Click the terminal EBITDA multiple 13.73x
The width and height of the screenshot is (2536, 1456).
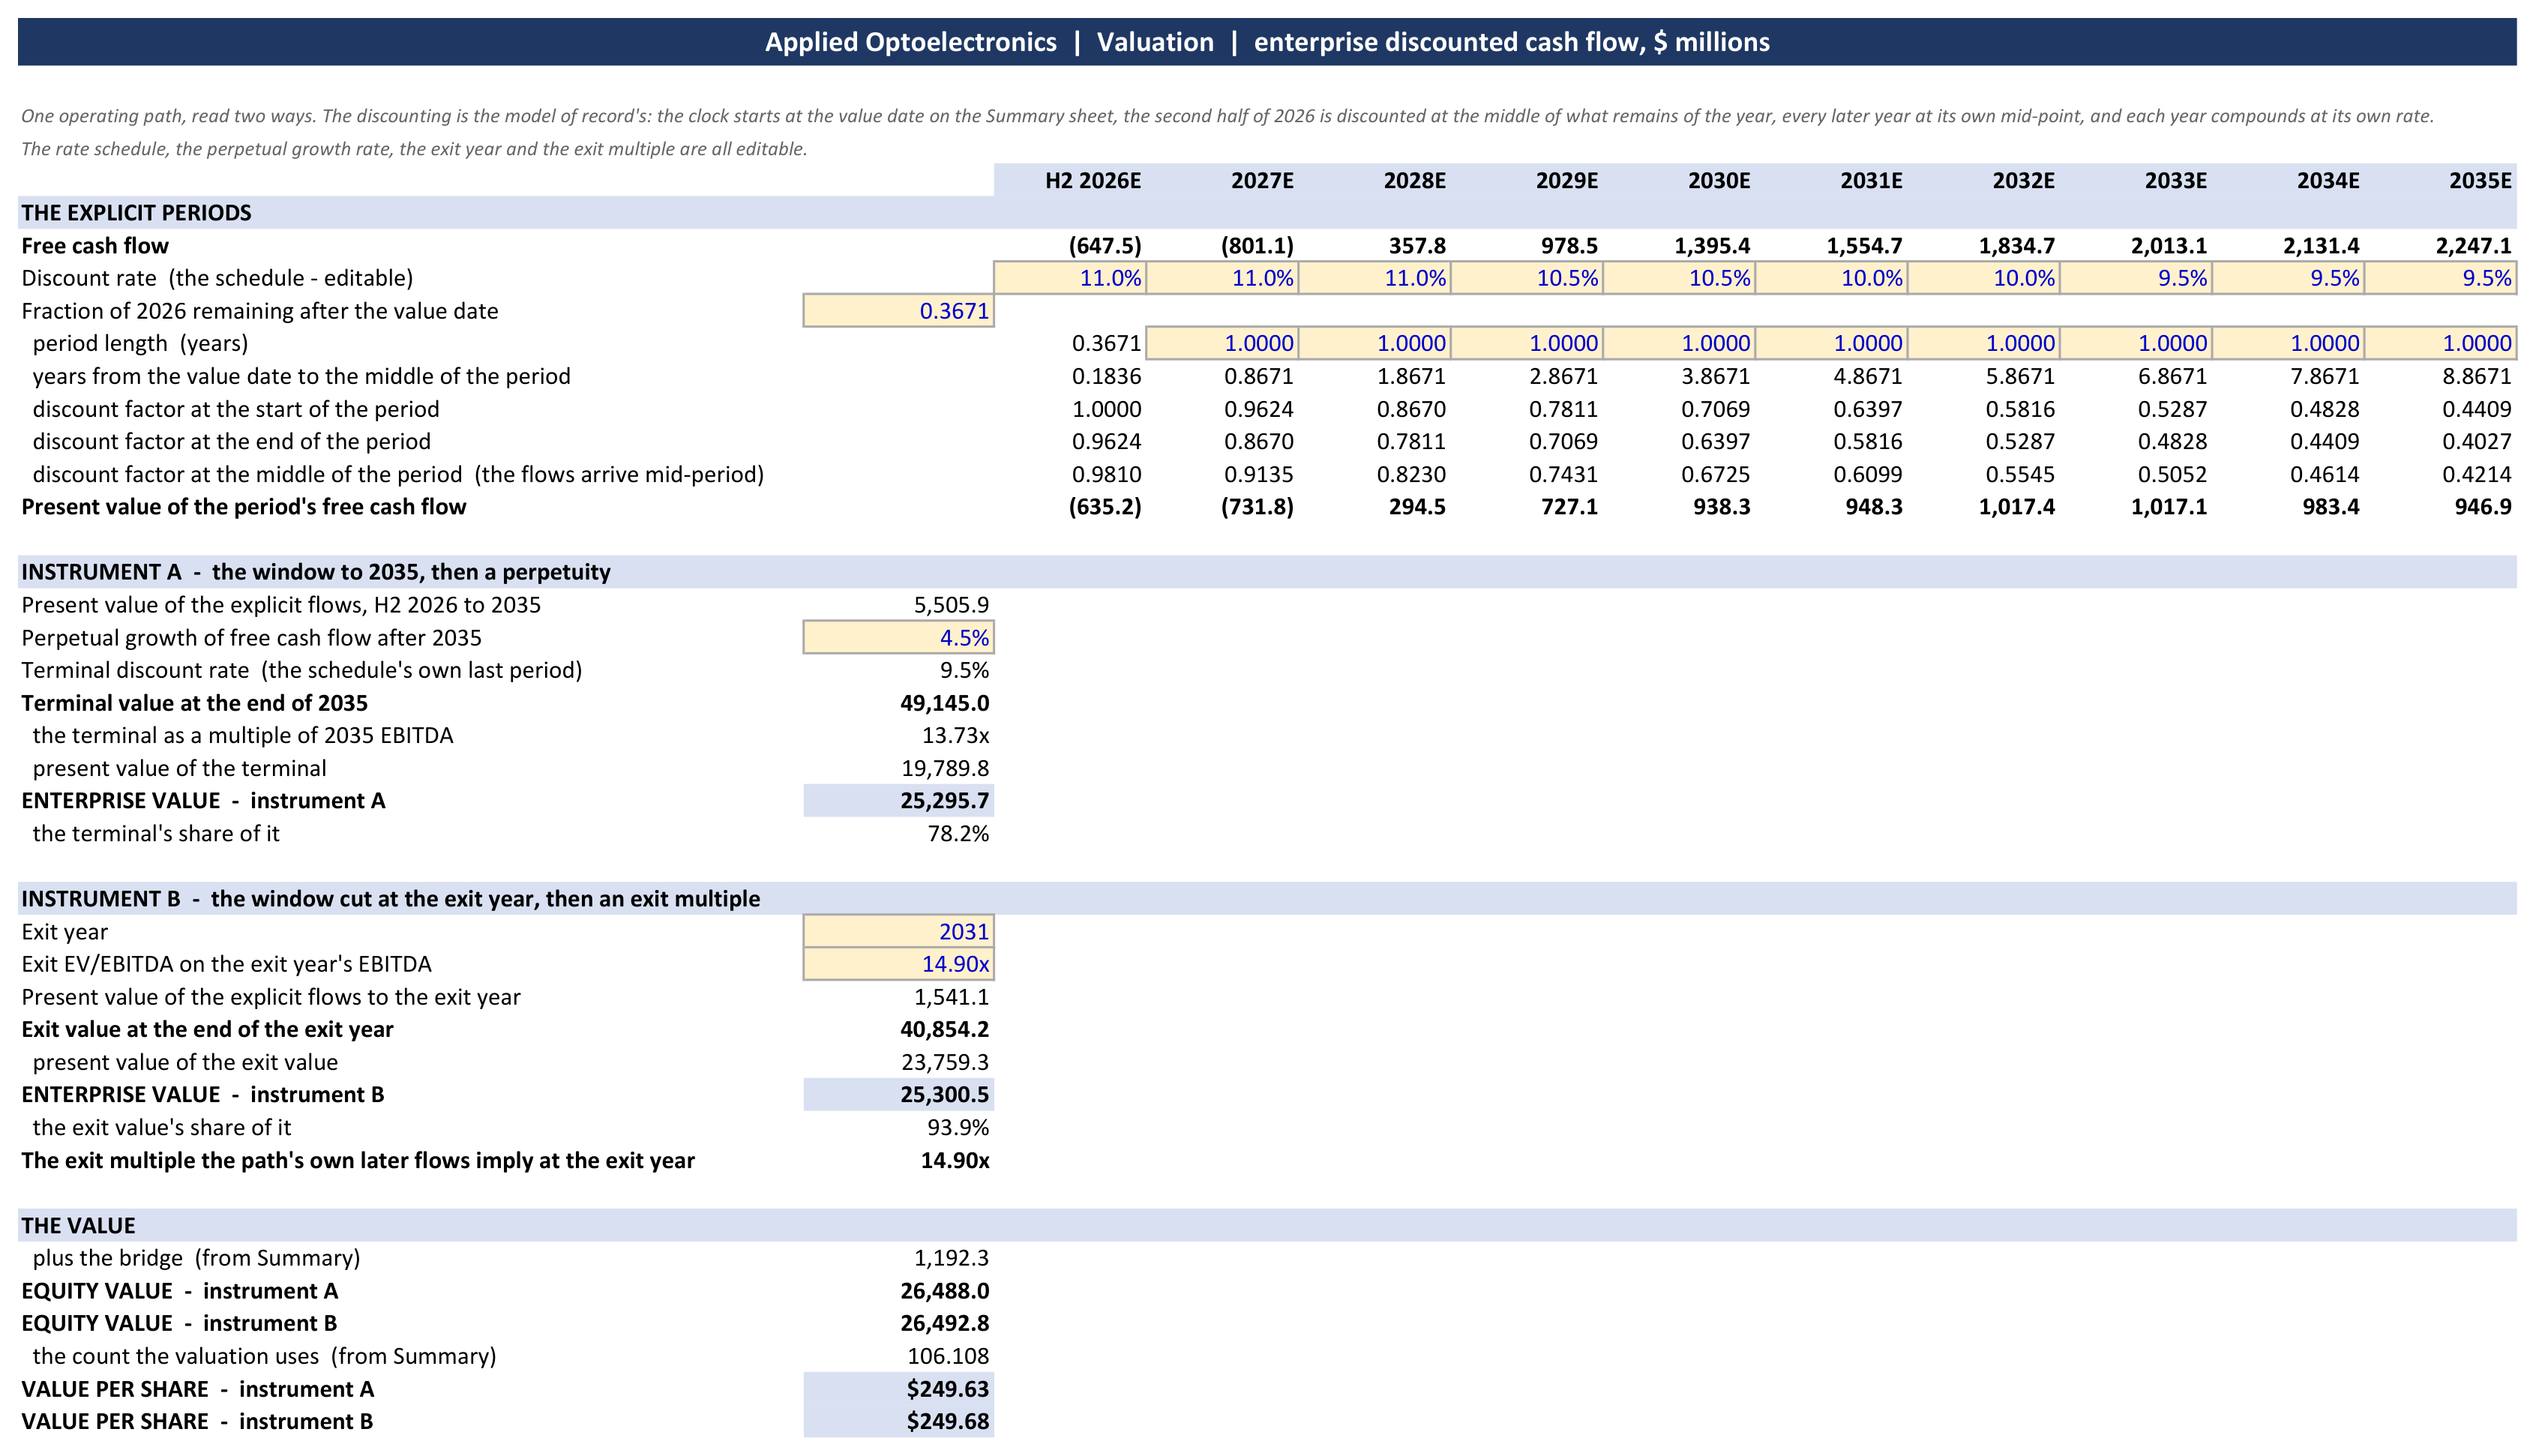click(x=955, y=736)
